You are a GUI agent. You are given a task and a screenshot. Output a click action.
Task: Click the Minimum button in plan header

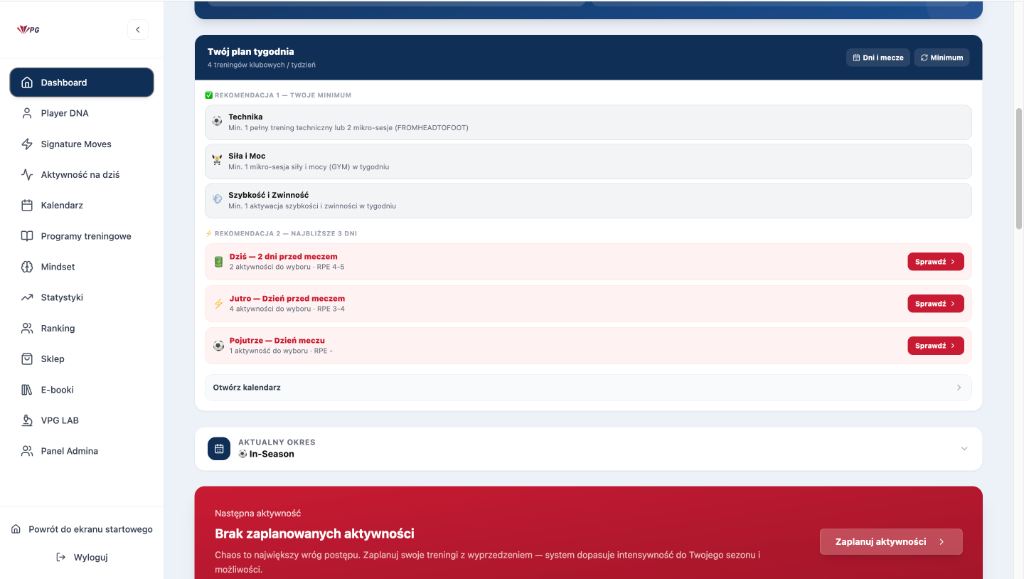coord(942,57)
